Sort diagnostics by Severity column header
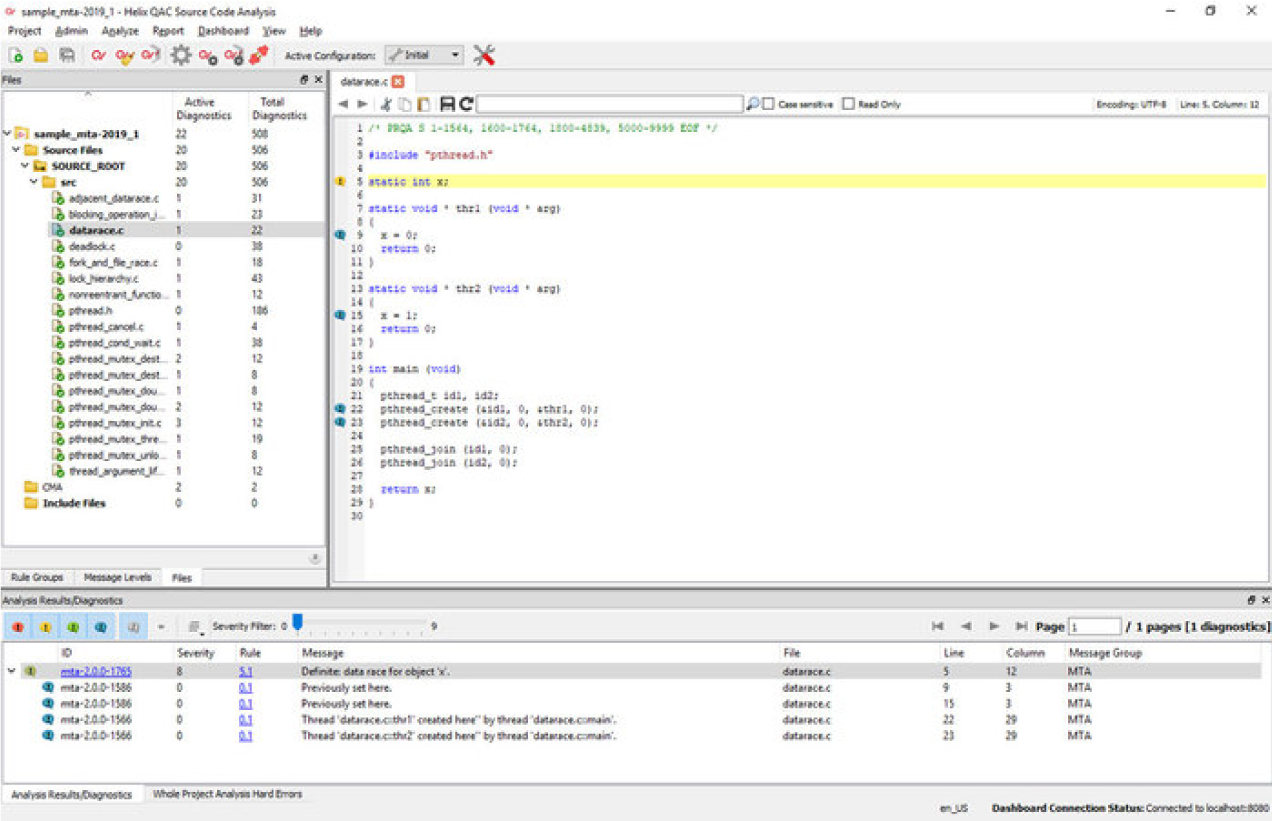The image size is (1272, 821). point(196,653)
